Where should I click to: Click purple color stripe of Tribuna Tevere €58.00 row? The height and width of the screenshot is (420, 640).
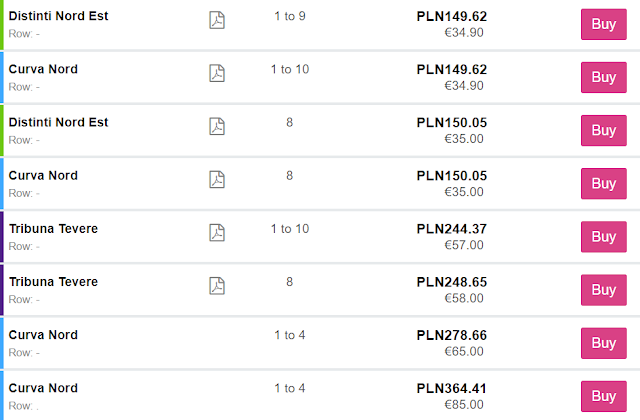click(2, 289)
